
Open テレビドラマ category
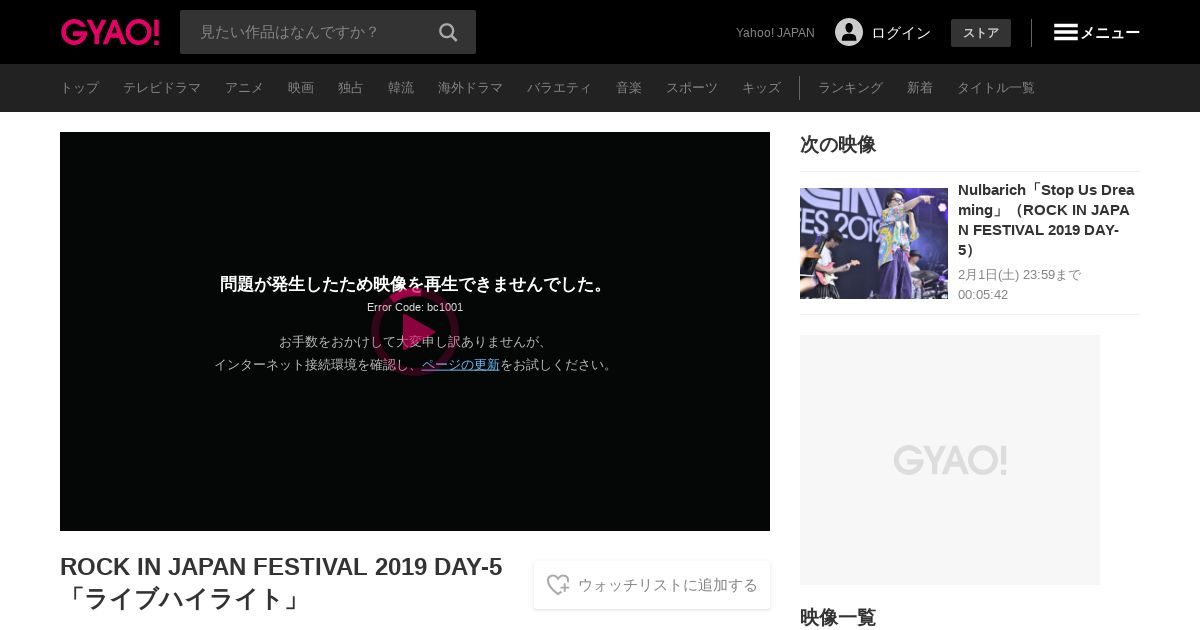162,88
